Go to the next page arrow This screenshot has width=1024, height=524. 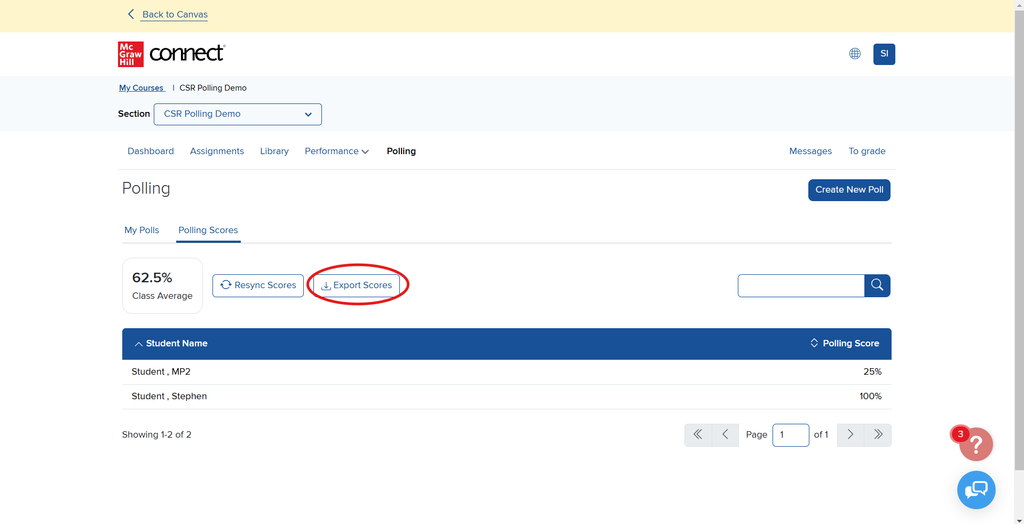click(850, 435)
